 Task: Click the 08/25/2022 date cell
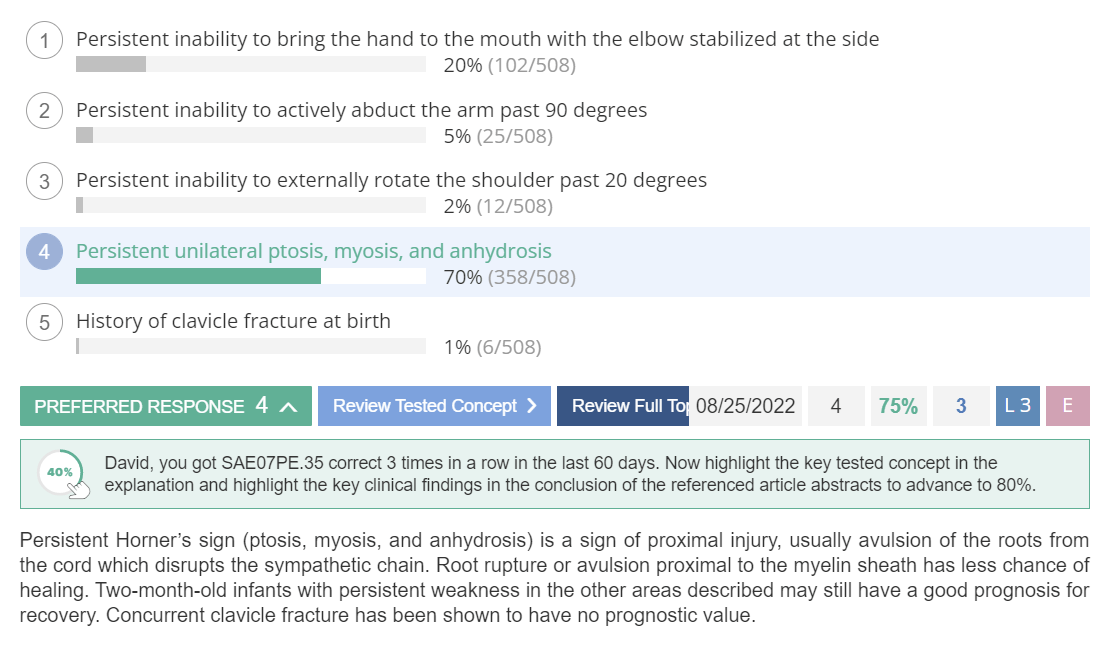click(x=746, y=406)
